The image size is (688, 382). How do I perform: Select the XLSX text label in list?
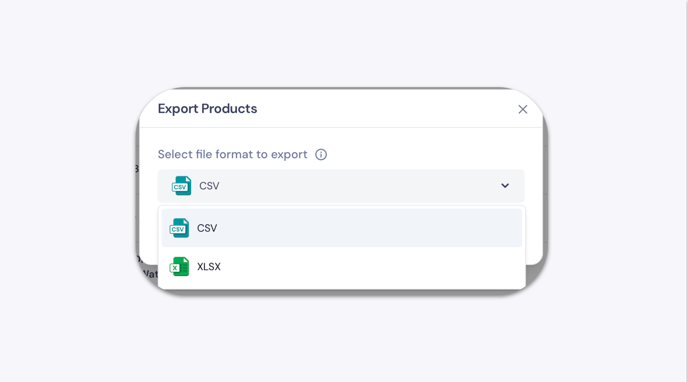[x=209, y=267]
